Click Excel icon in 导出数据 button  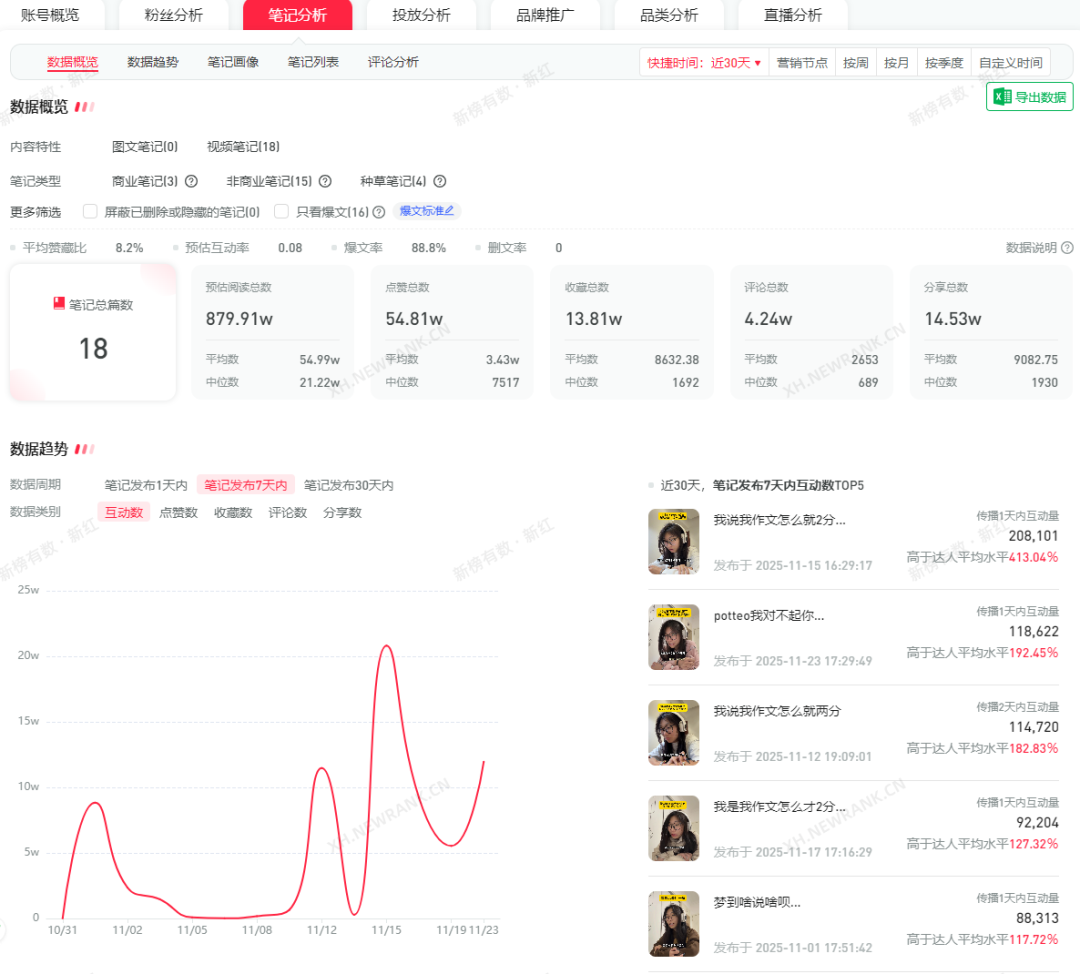pos(1001,97)
